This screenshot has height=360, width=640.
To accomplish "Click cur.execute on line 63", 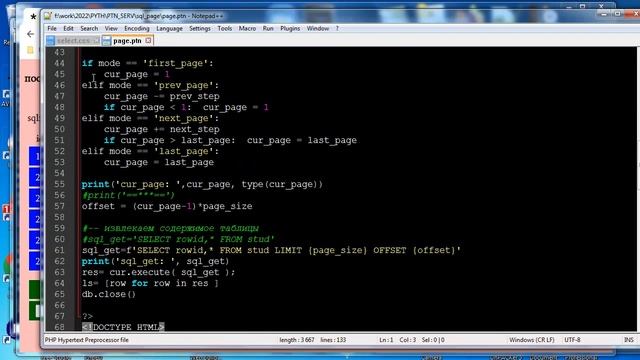I will click(140, 272).
